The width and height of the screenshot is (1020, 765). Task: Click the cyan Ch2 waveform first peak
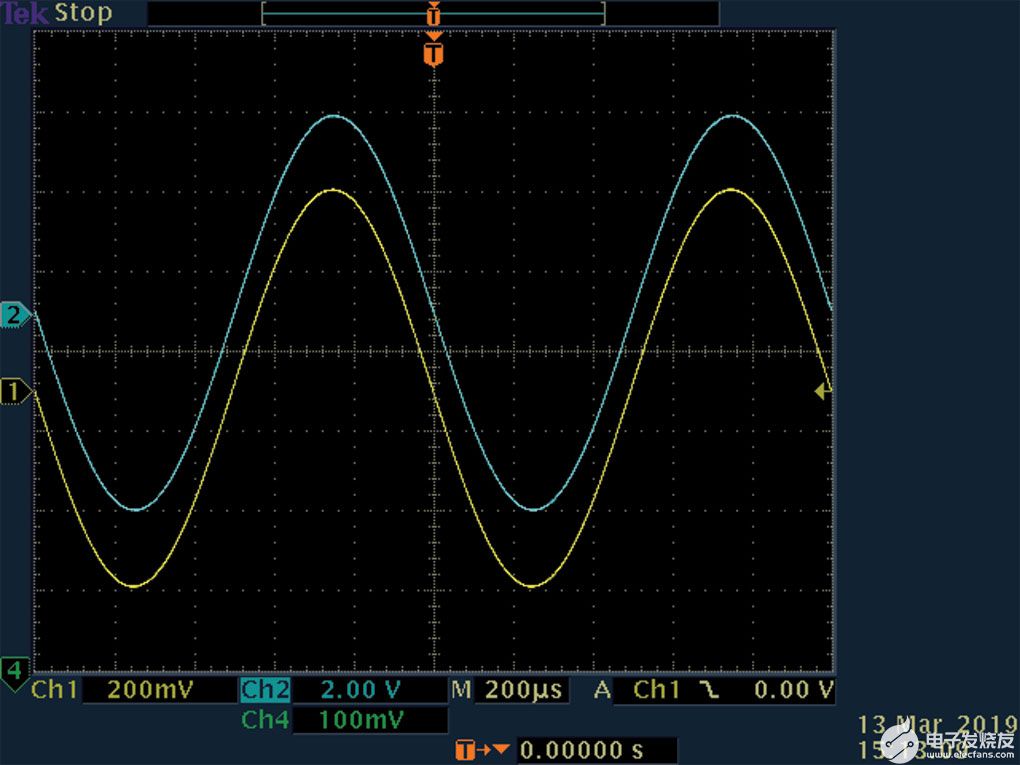[x=334, y=116]
